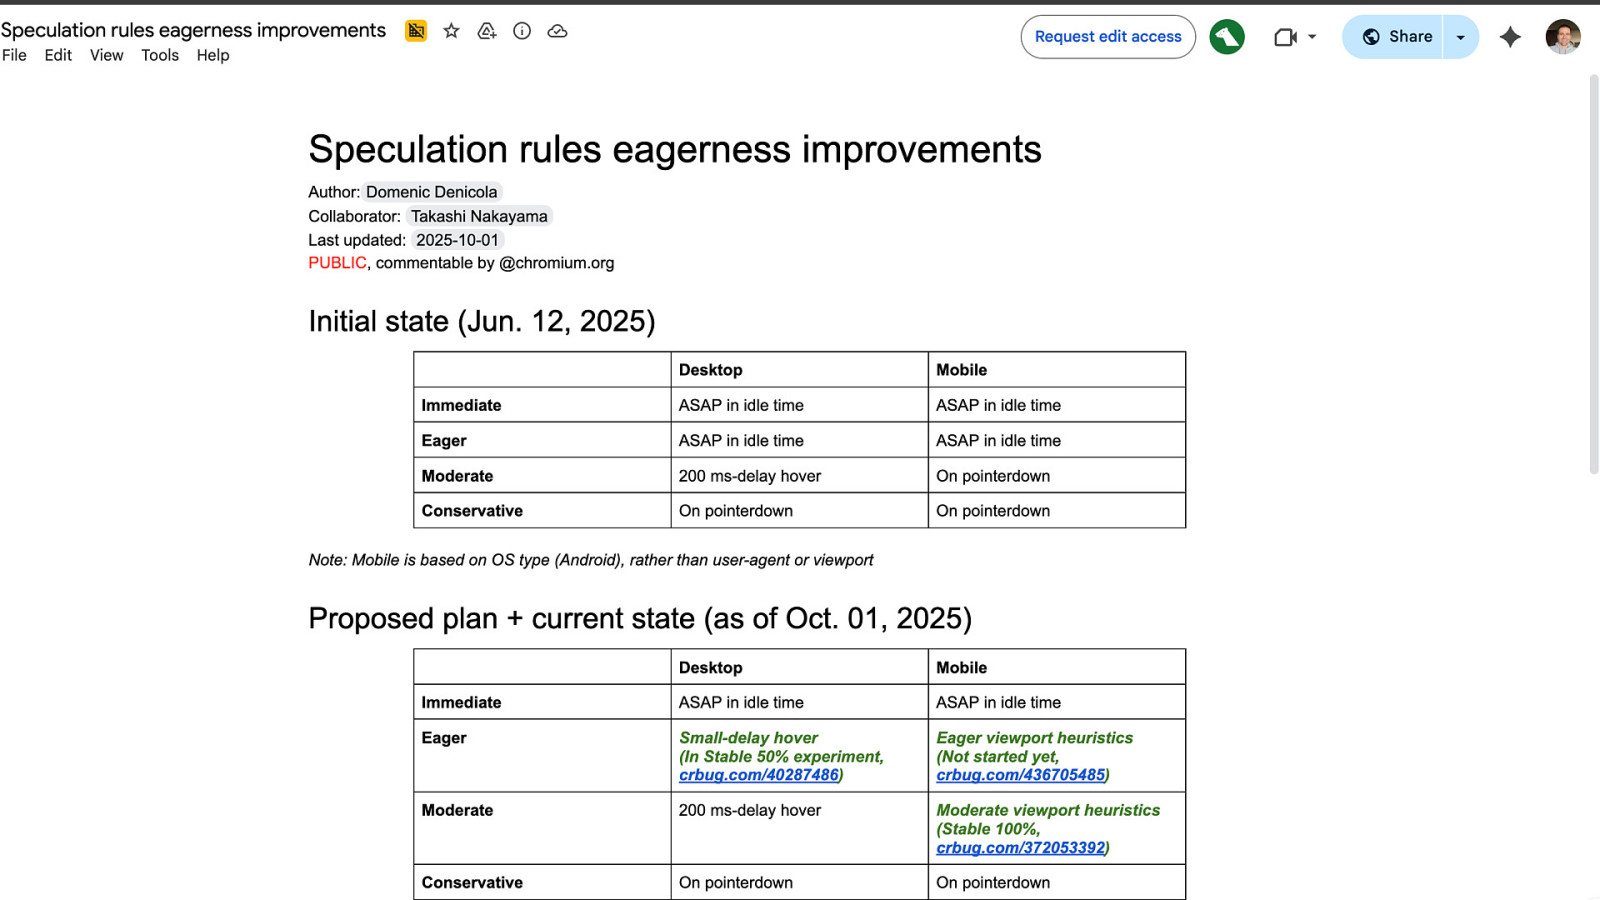
Task: Click the green anonymous viewer avatar
Action: [1227, 37]
